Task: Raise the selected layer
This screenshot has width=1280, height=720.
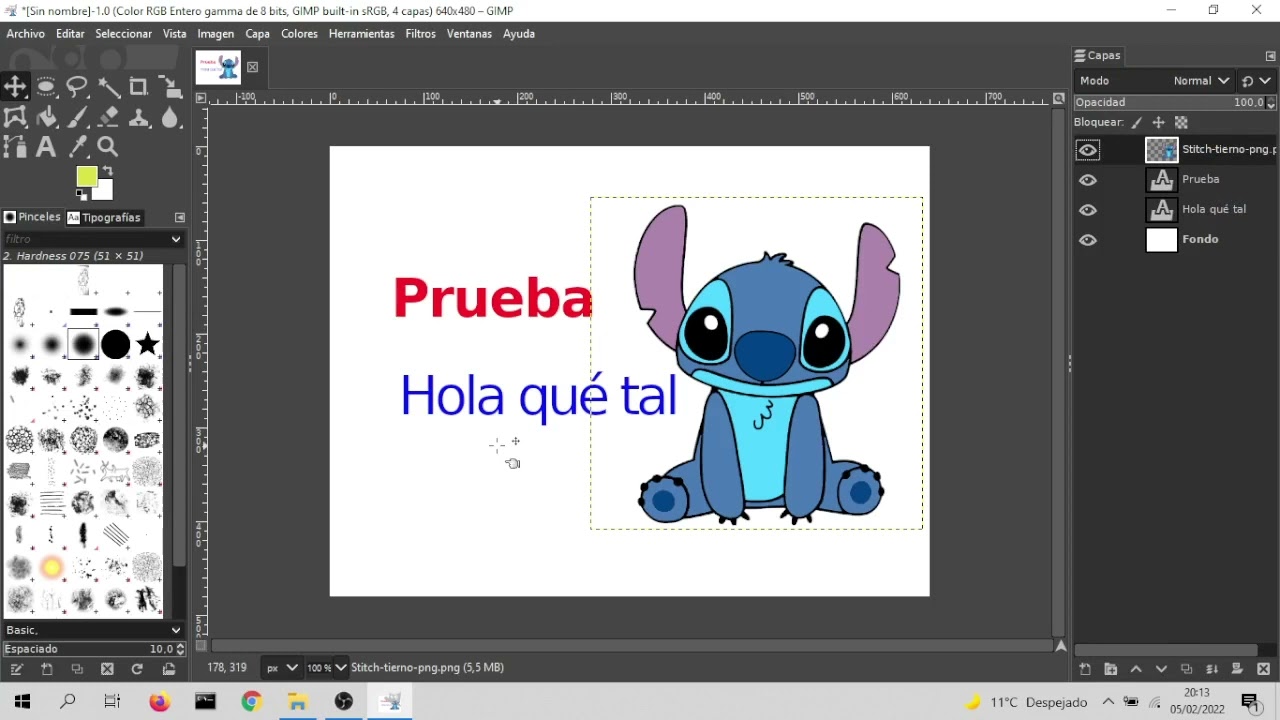Action: point(1136,669)
